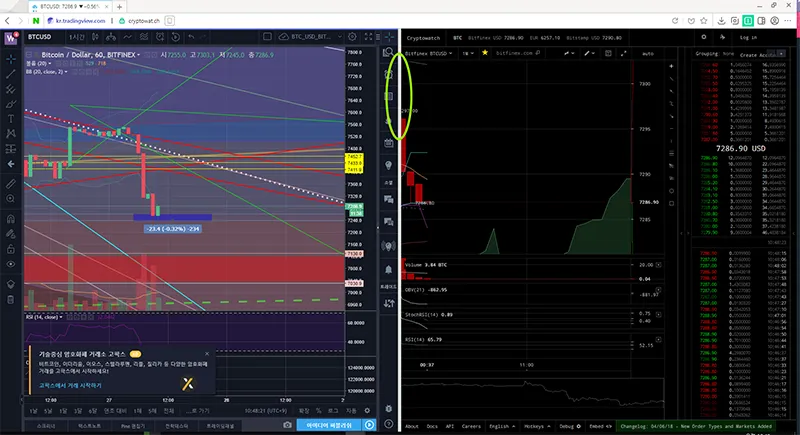Choose the text annotation tool
This screenshot has height=435, width=800.
[11, 119]
